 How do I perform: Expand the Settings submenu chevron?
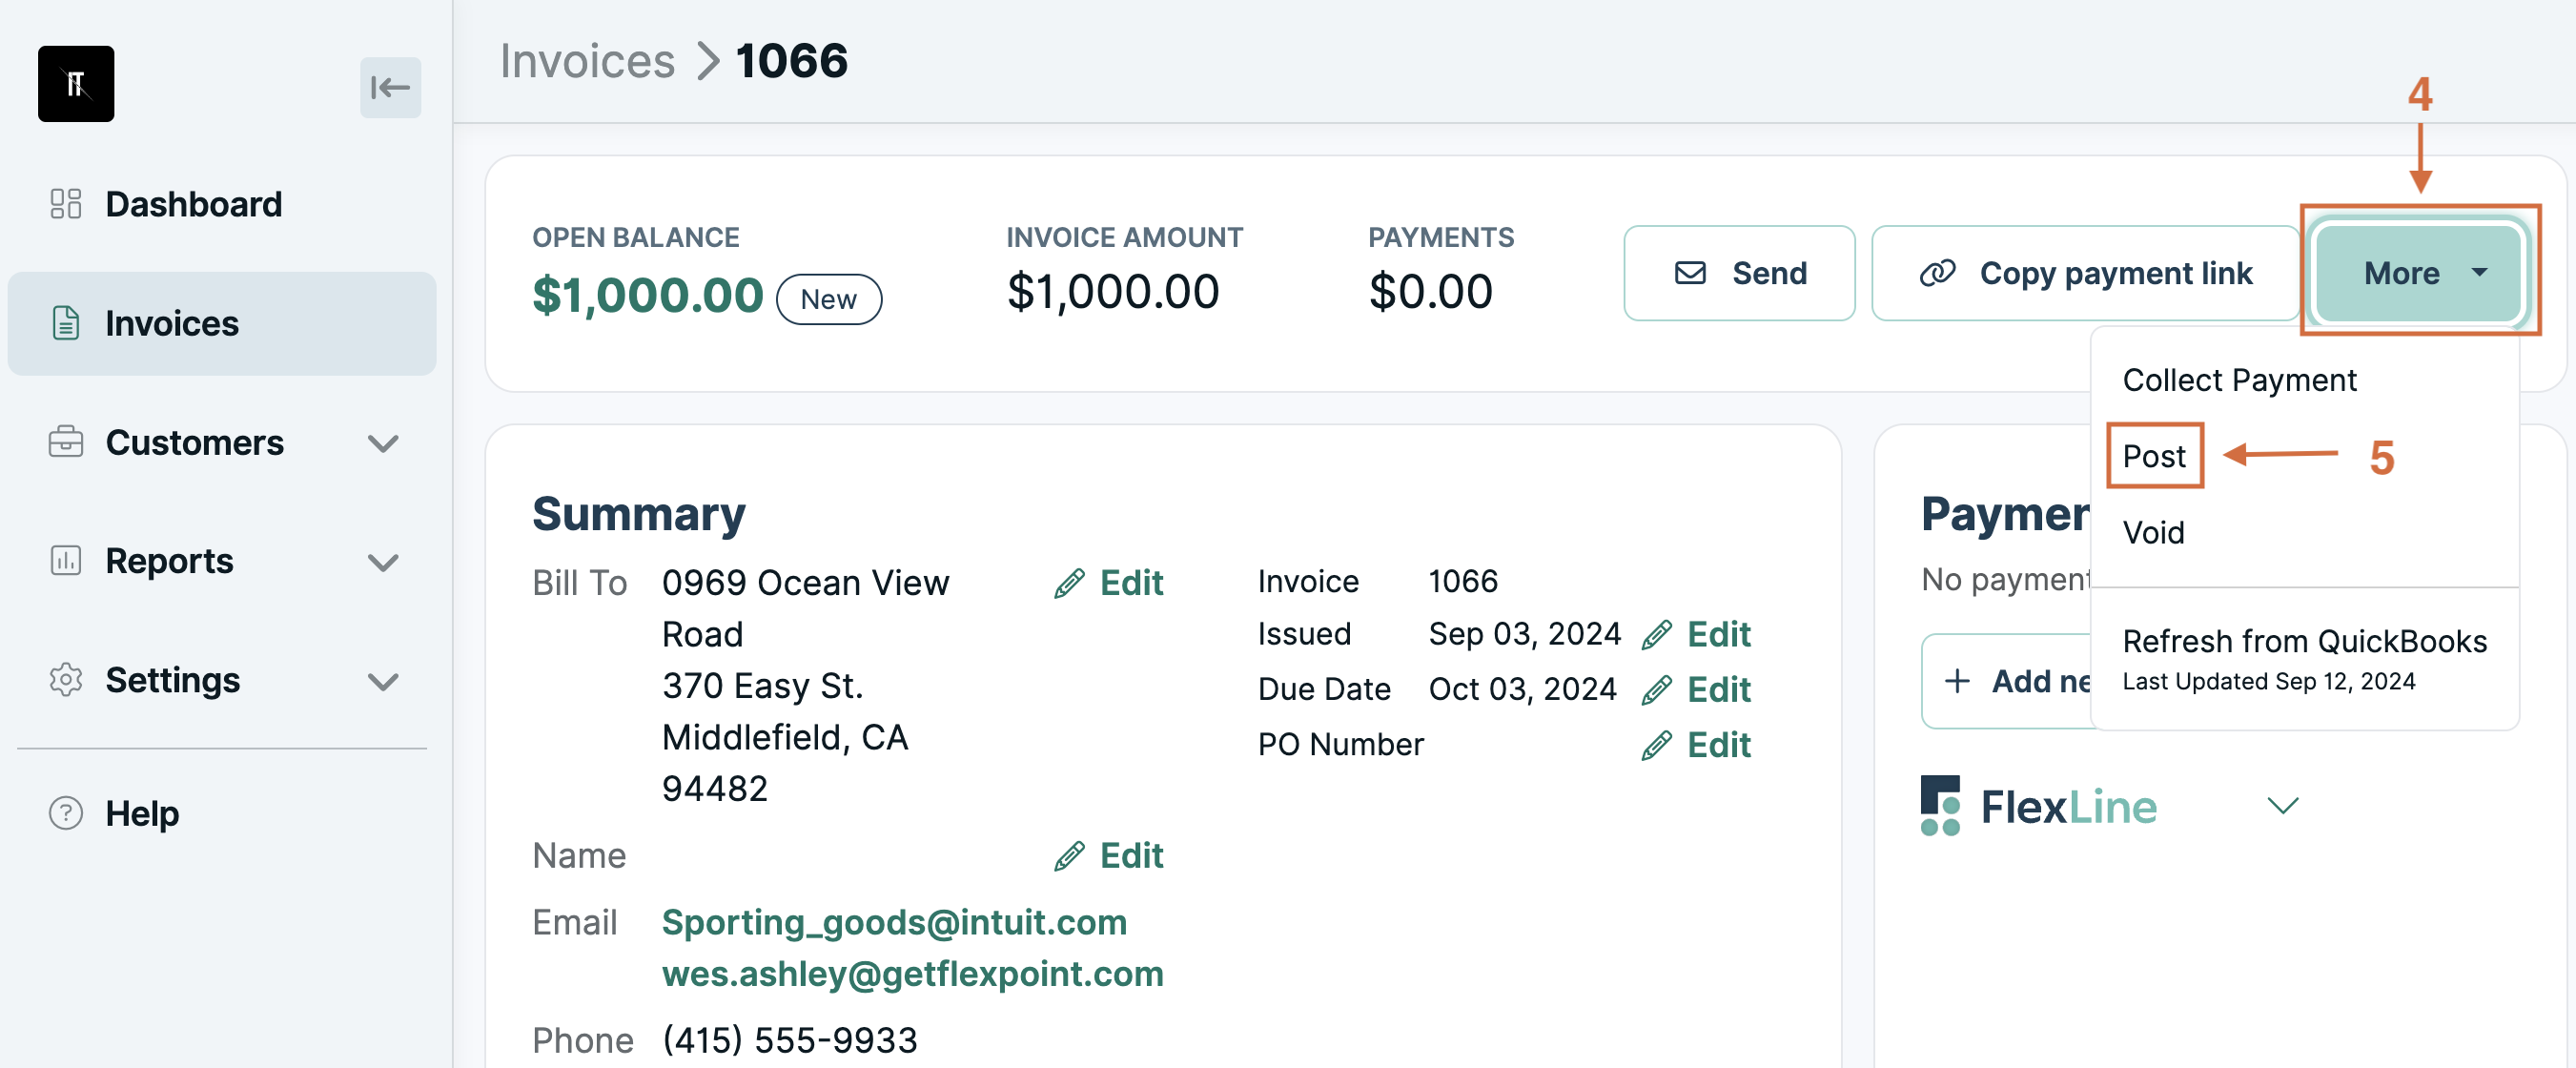(383, 681)
